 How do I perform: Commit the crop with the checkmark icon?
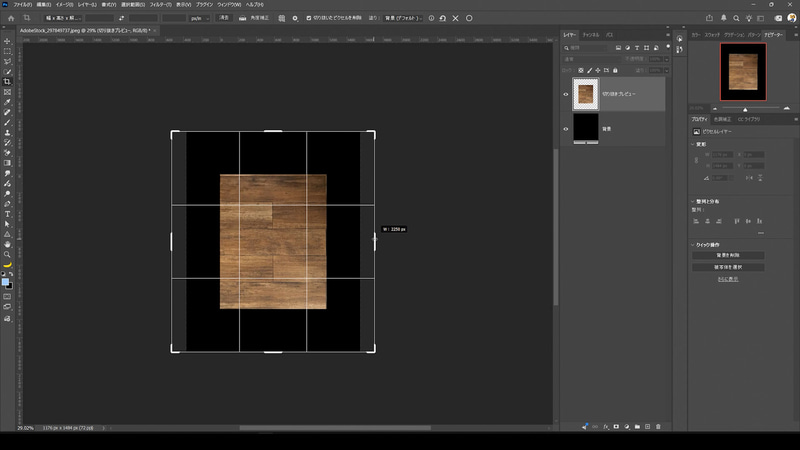click(469, 18)
